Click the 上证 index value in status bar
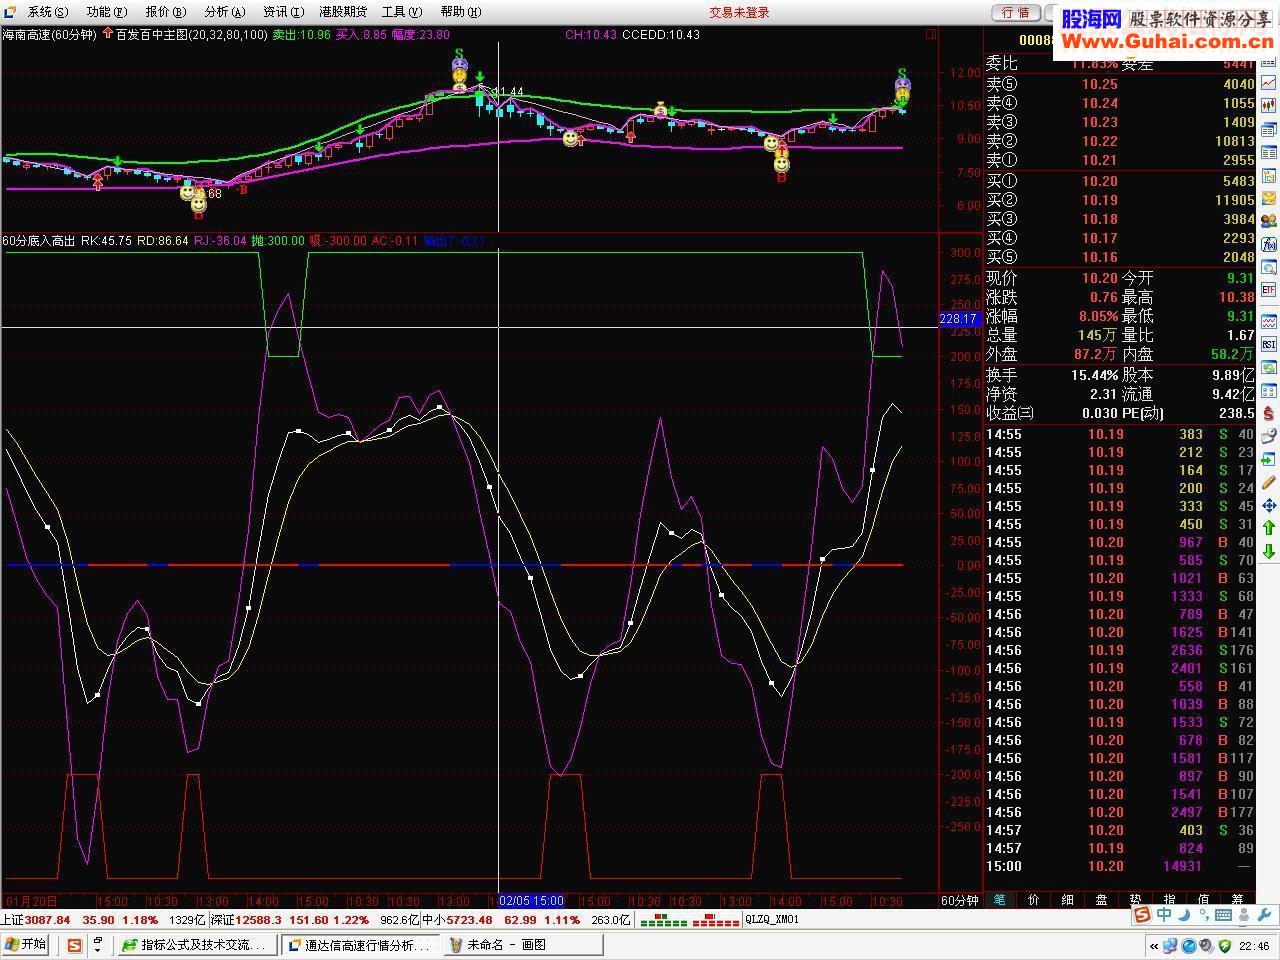This screenshot has height=960, width=1280. 47,920
